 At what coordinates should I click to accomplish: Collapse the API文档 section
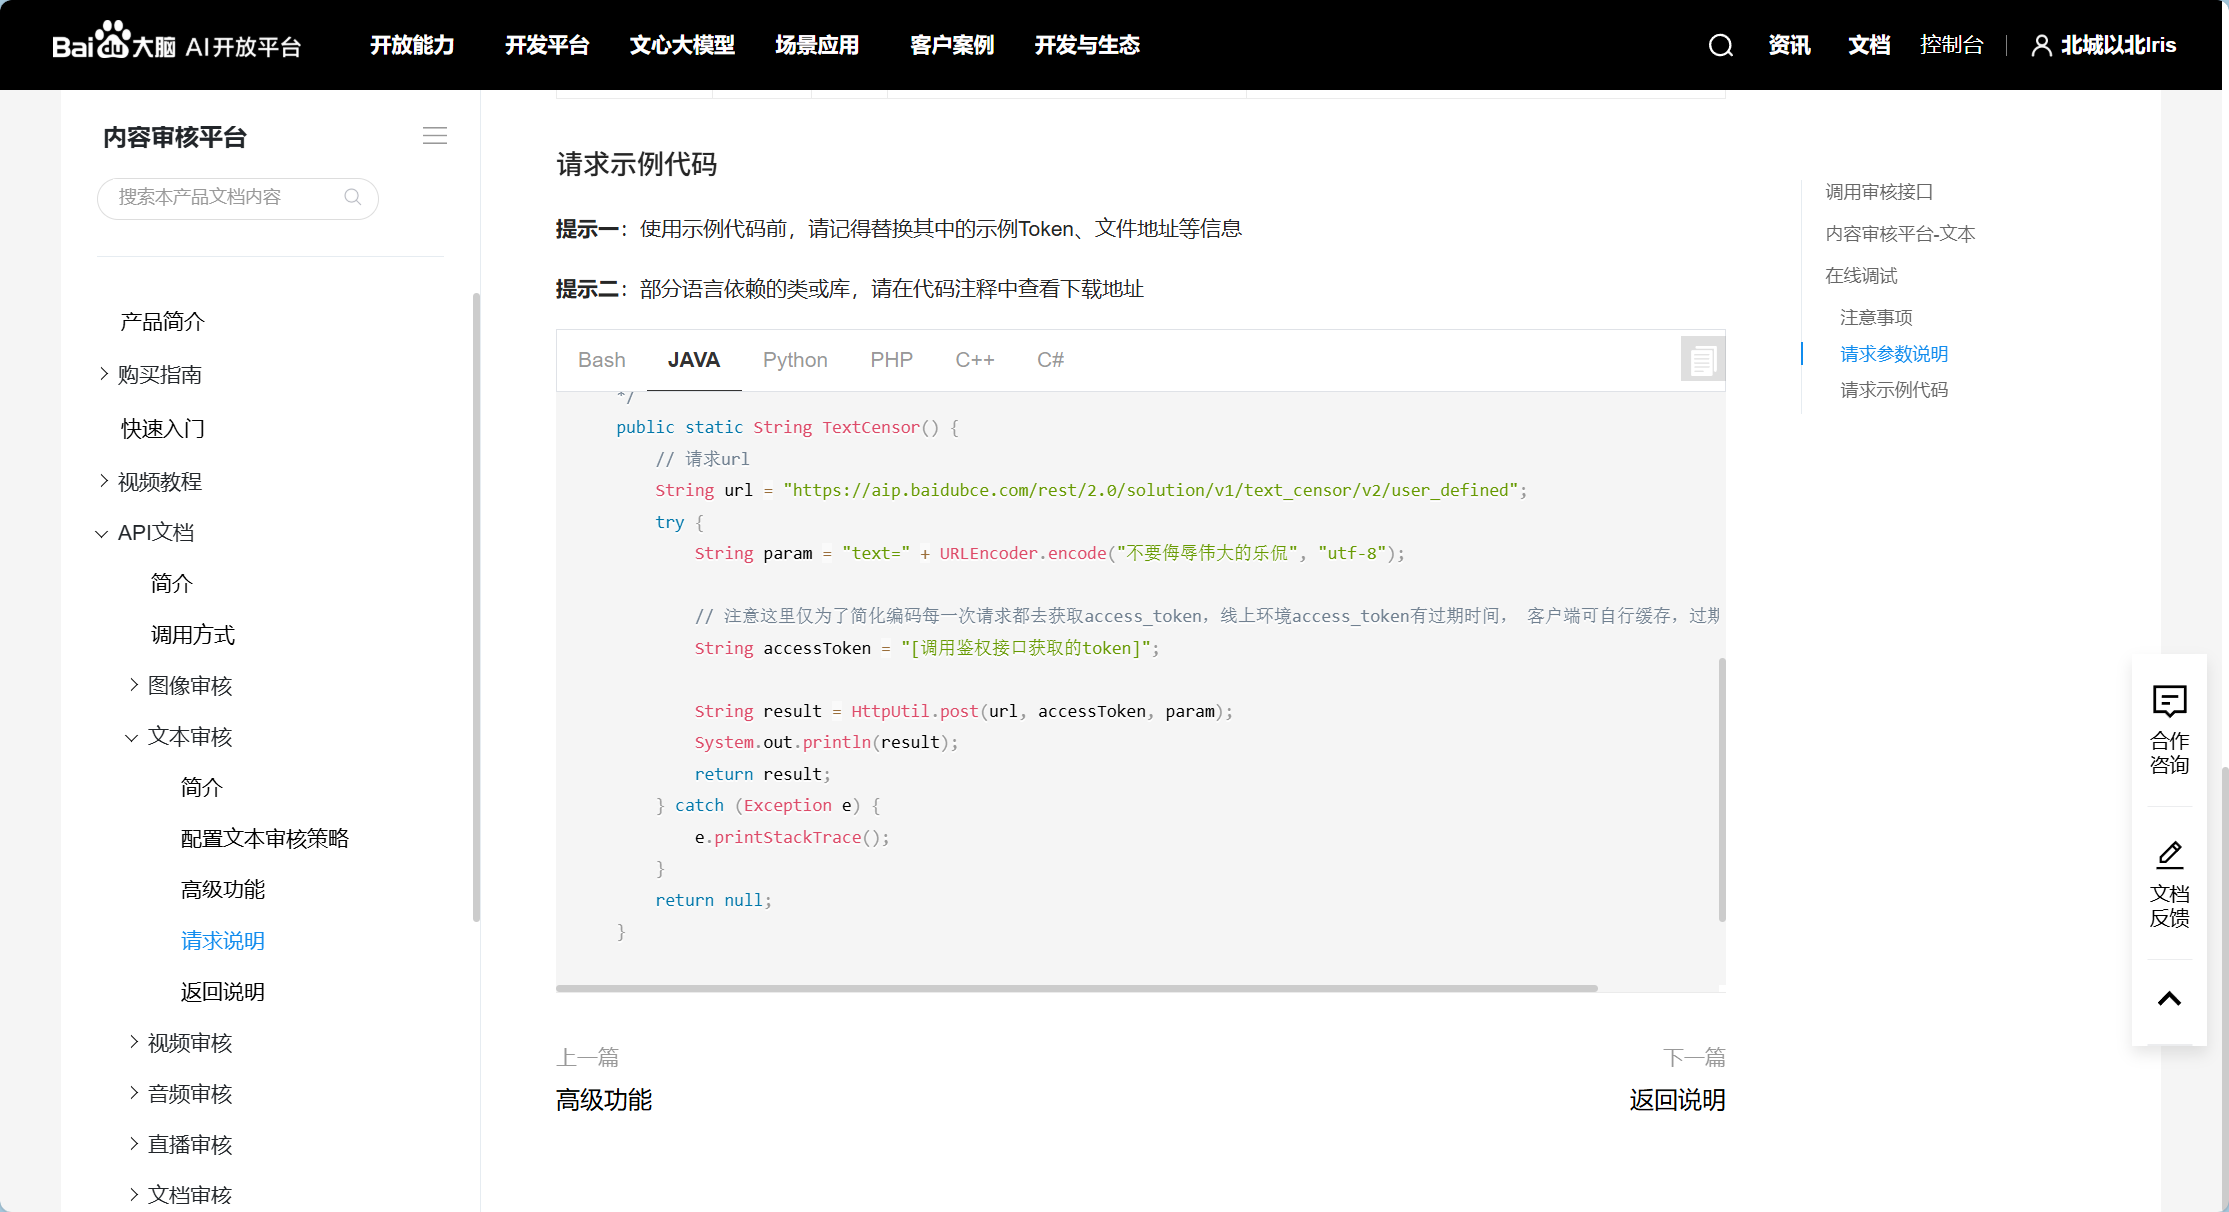tap(101, 533)
